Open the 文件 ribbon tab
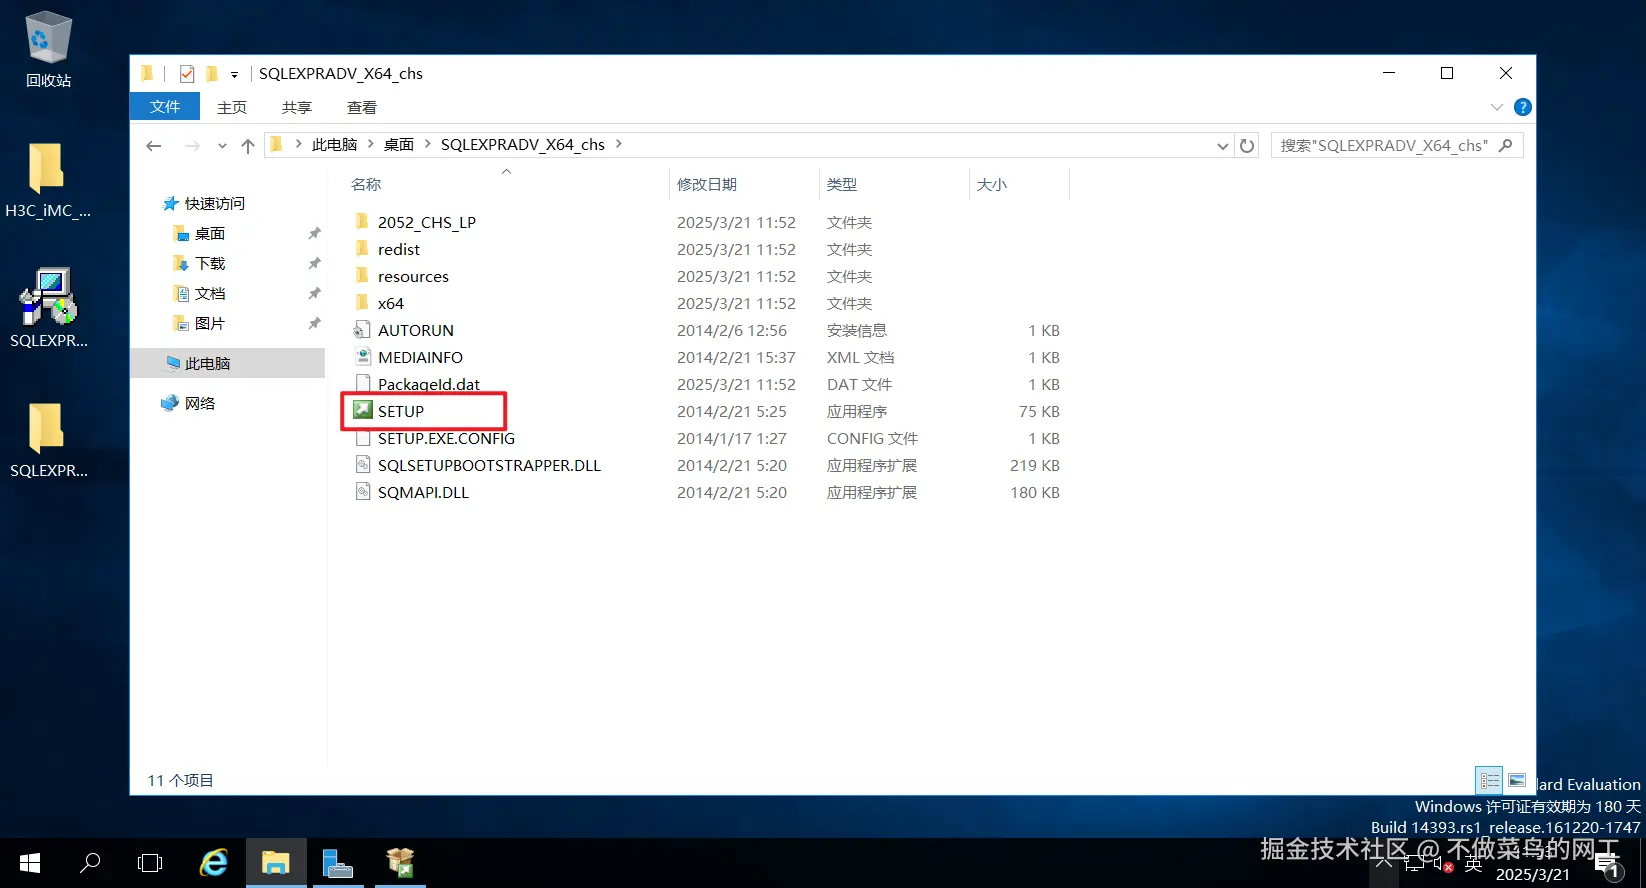1646x888 pixels. click(165, 107)
